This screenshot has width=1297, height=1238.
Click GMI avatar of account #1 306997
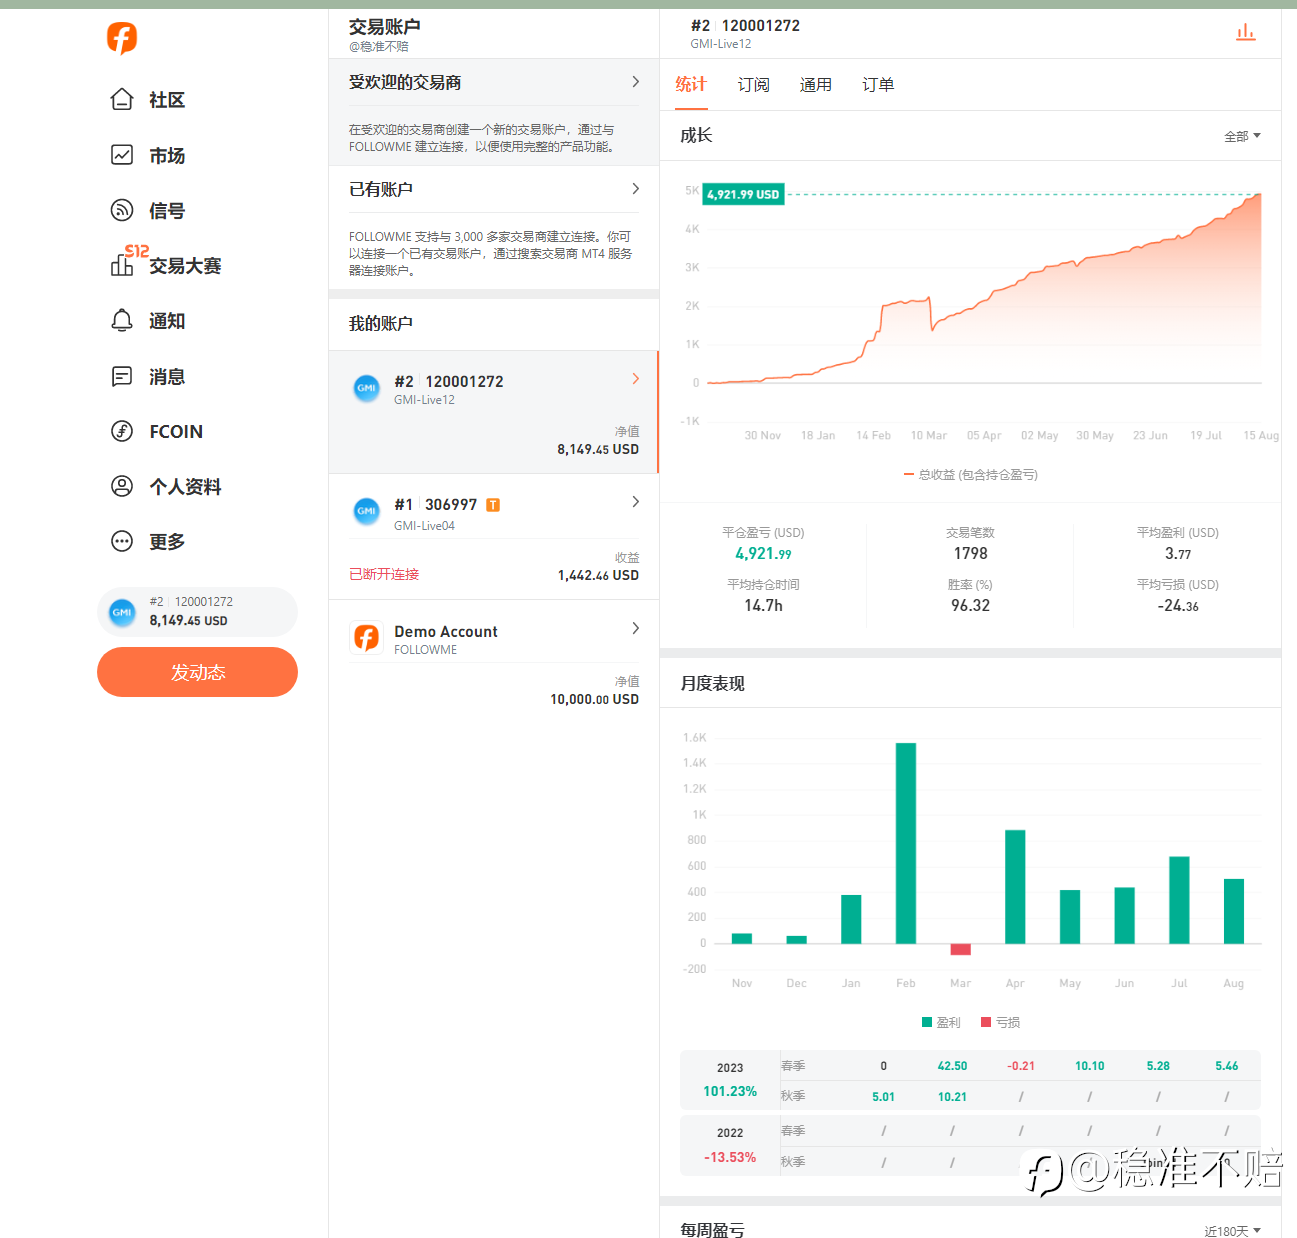click(367, 511)
